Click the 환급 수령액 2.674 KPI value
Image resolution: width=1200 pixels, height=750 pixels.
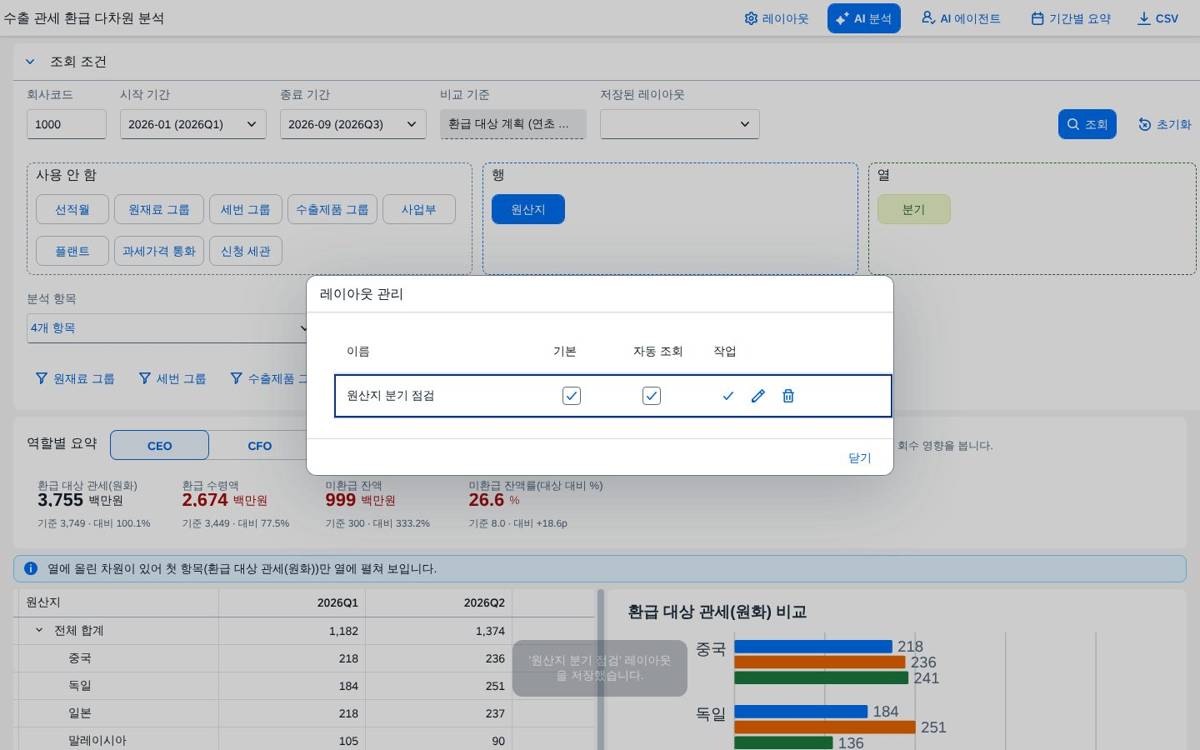[x=206, y=500]
